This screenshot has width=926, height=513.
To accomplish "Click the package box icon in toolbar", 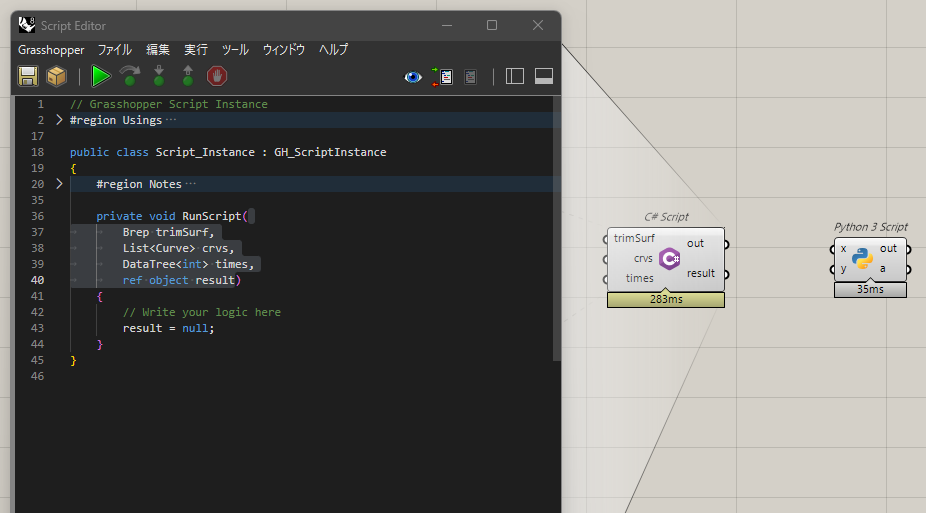I will pyautogui.click(x=57, y=76).
